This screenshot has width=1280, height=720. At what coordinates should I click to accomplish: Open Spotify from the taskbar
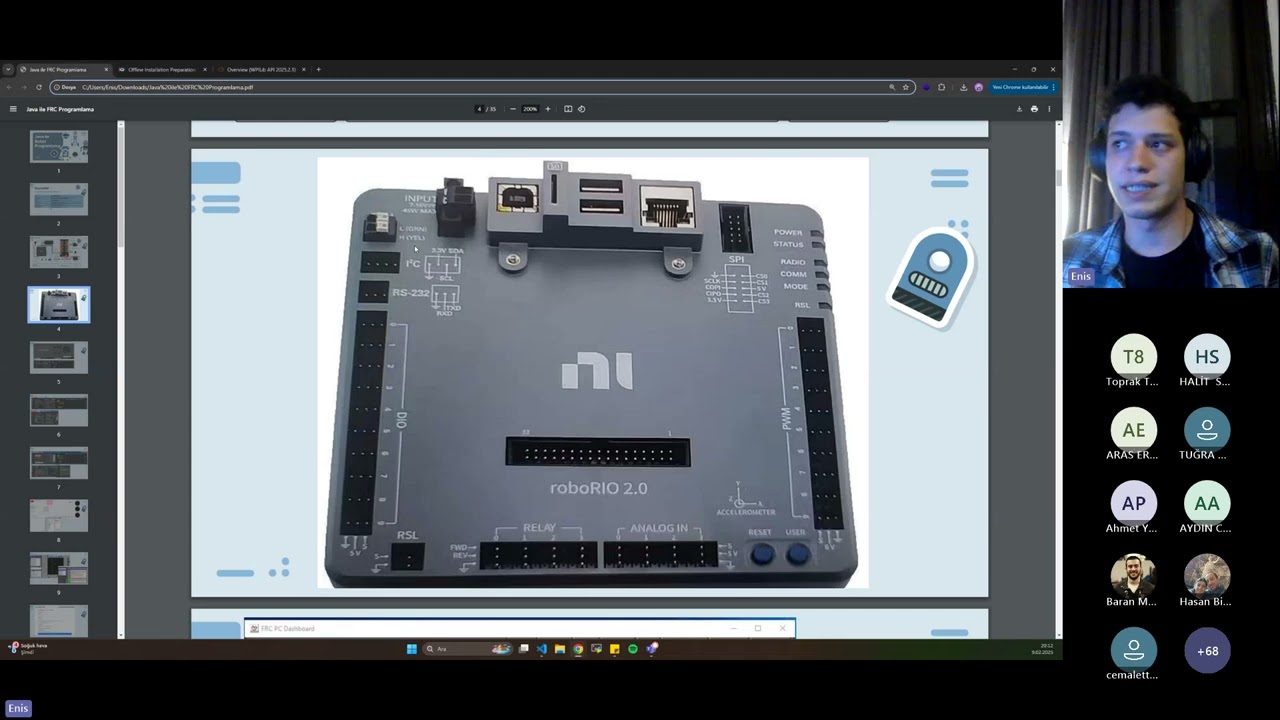(633, 649)
